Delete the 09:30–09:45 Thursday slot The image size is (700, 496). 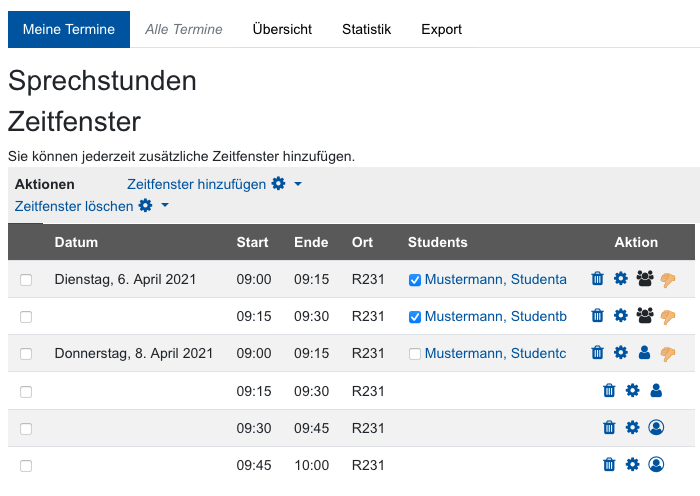point(609,428)
